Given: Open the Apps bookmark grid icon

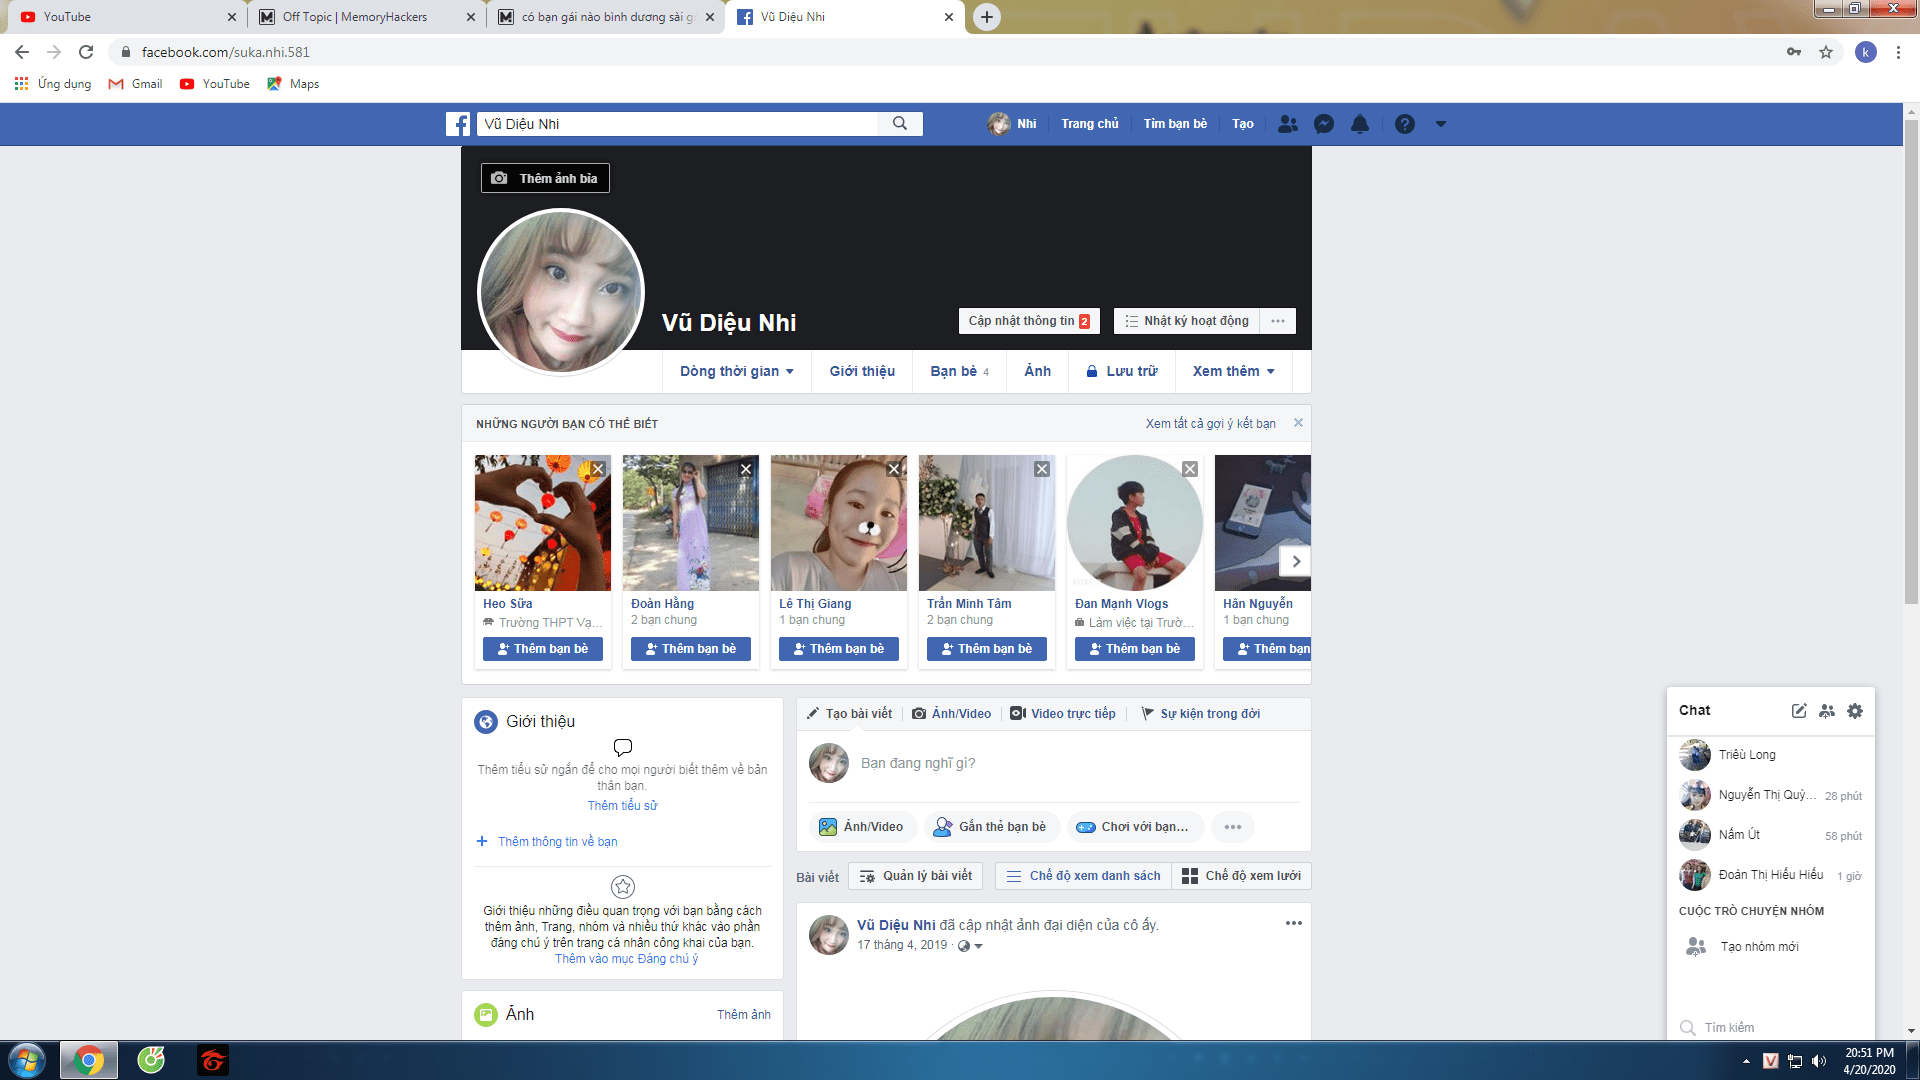Looking at the screenshot, I should point(21,84).
